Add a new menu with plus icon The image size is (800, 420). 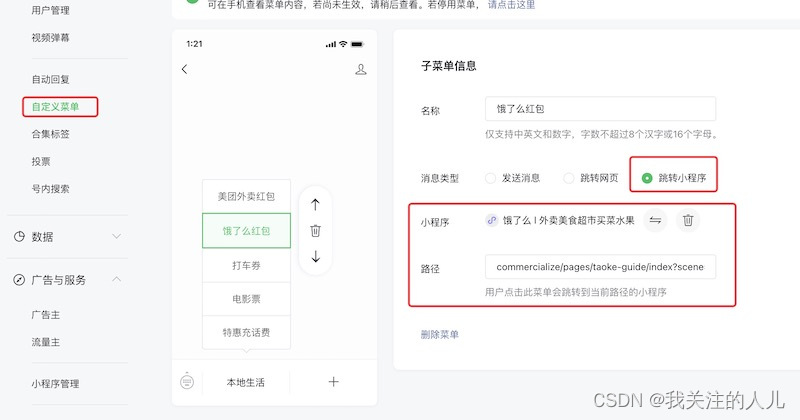pos(333,382)
